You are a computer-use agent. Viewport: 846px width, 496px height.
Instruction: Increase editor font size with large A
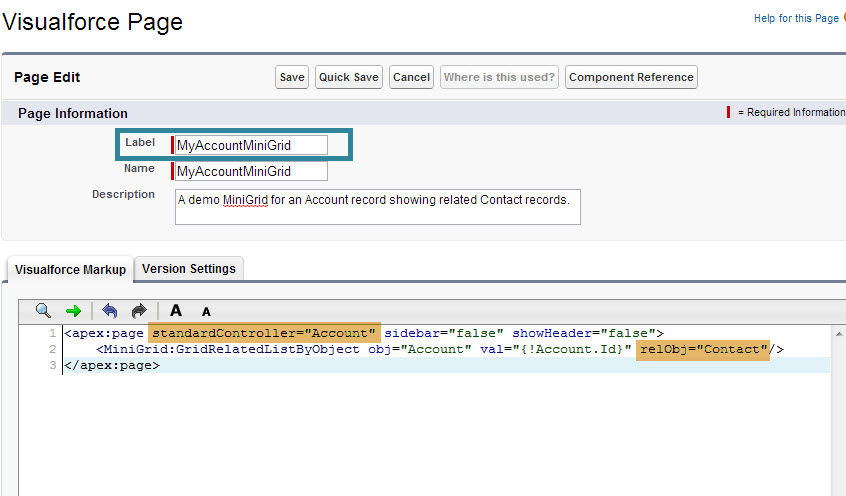176,311
